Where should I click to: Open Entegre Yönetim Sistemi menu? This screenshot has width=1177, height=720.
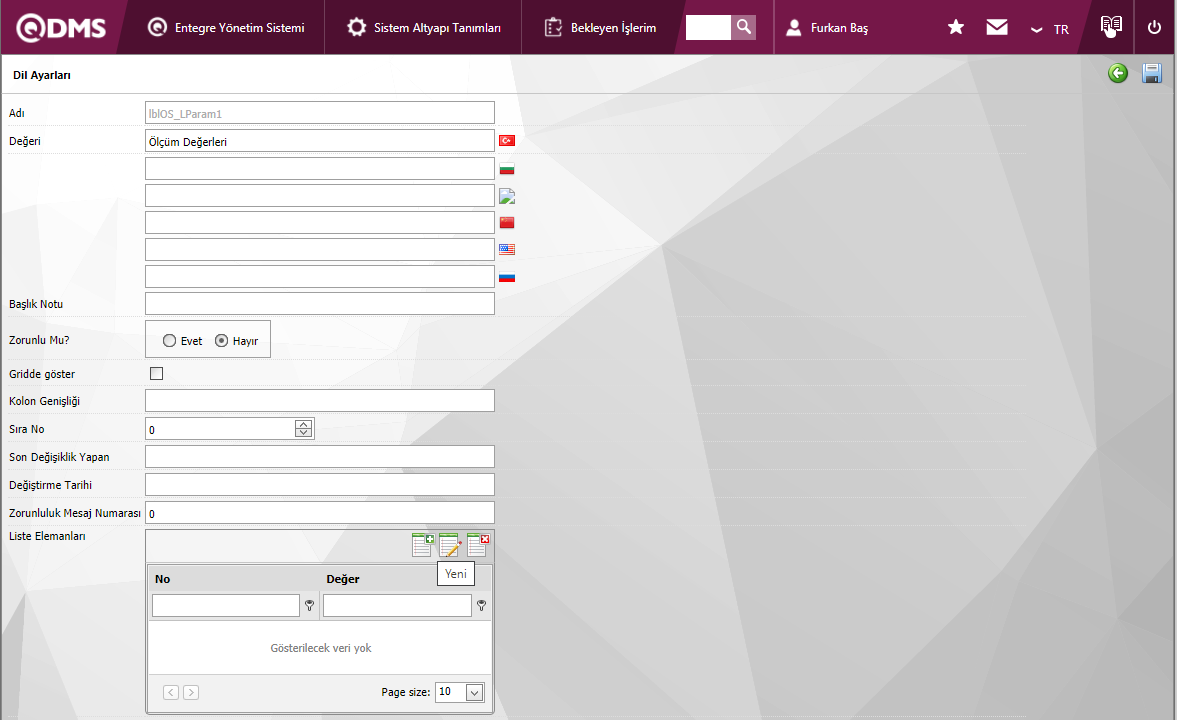click(x=226, y=28)
